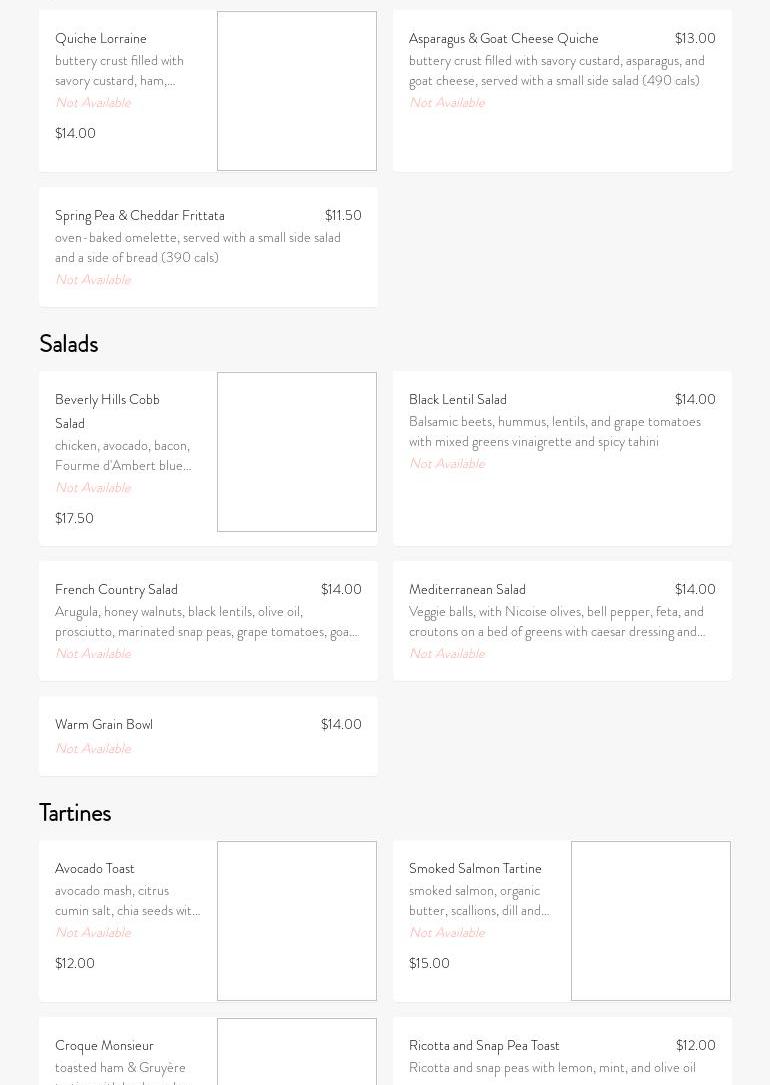770x1085 pixels.
Task: Open the Avocado Toast item
Action: 95,869
